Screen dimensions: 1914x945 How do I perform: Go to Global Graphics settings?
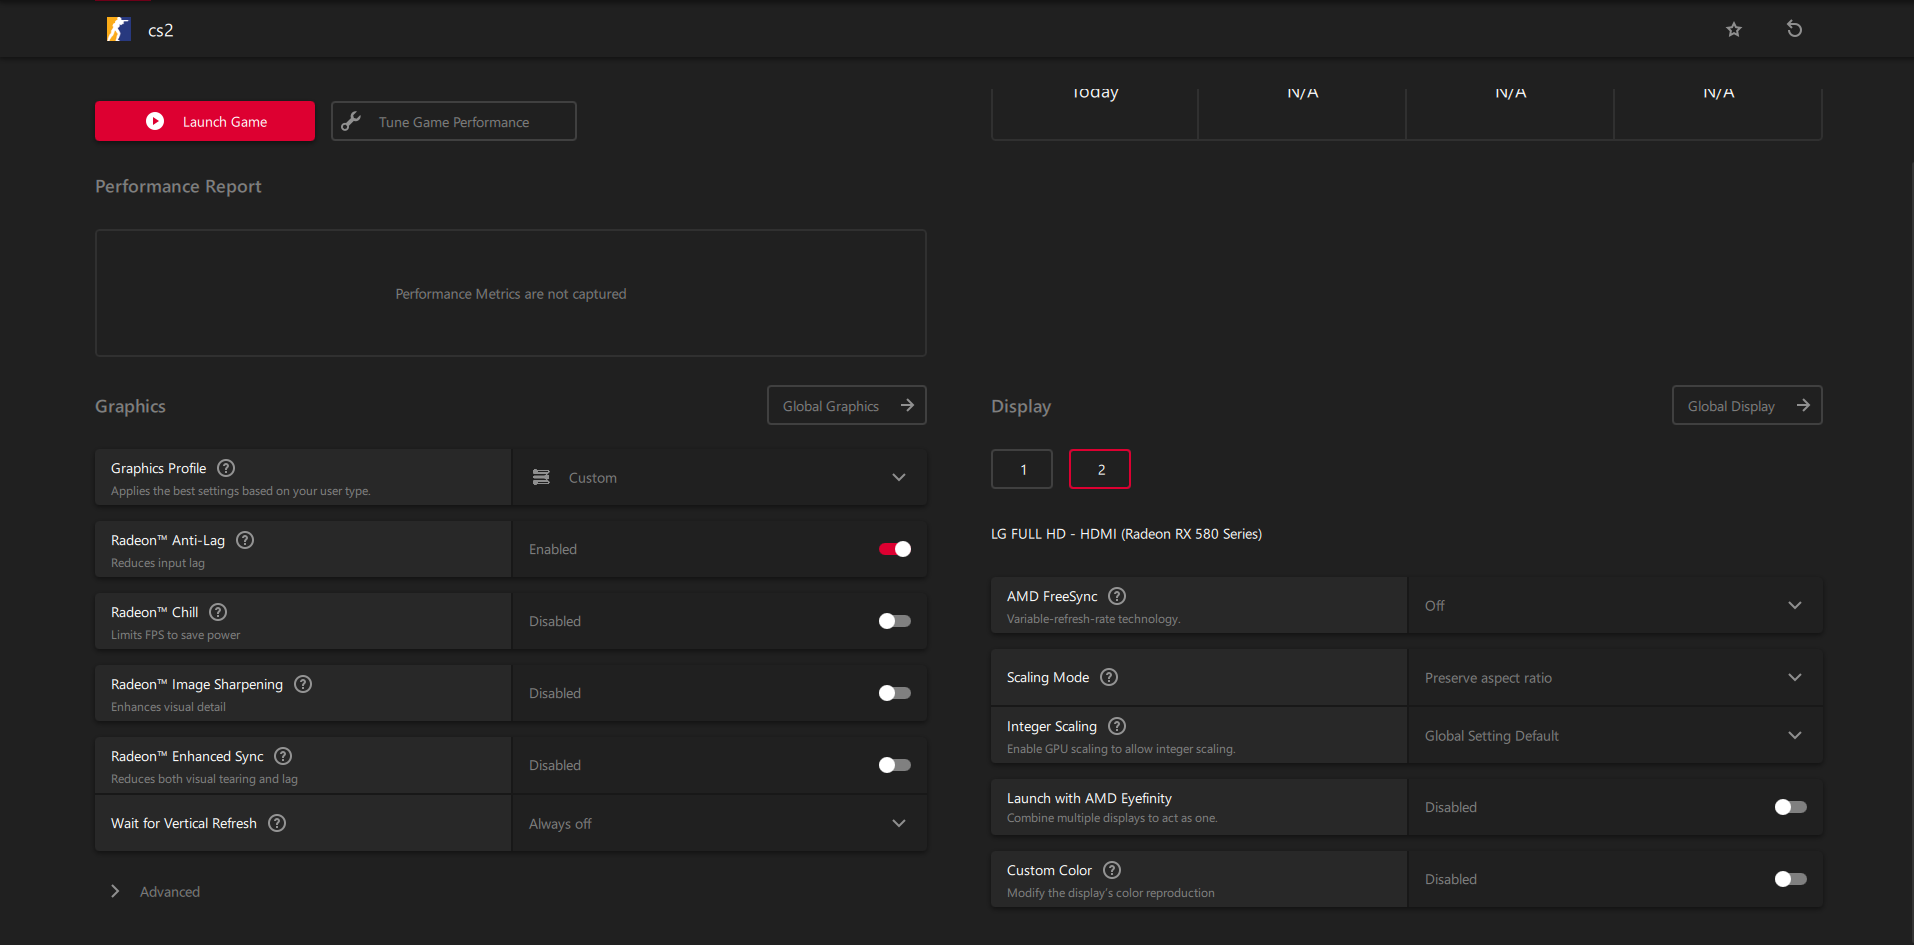pos(847,405)
